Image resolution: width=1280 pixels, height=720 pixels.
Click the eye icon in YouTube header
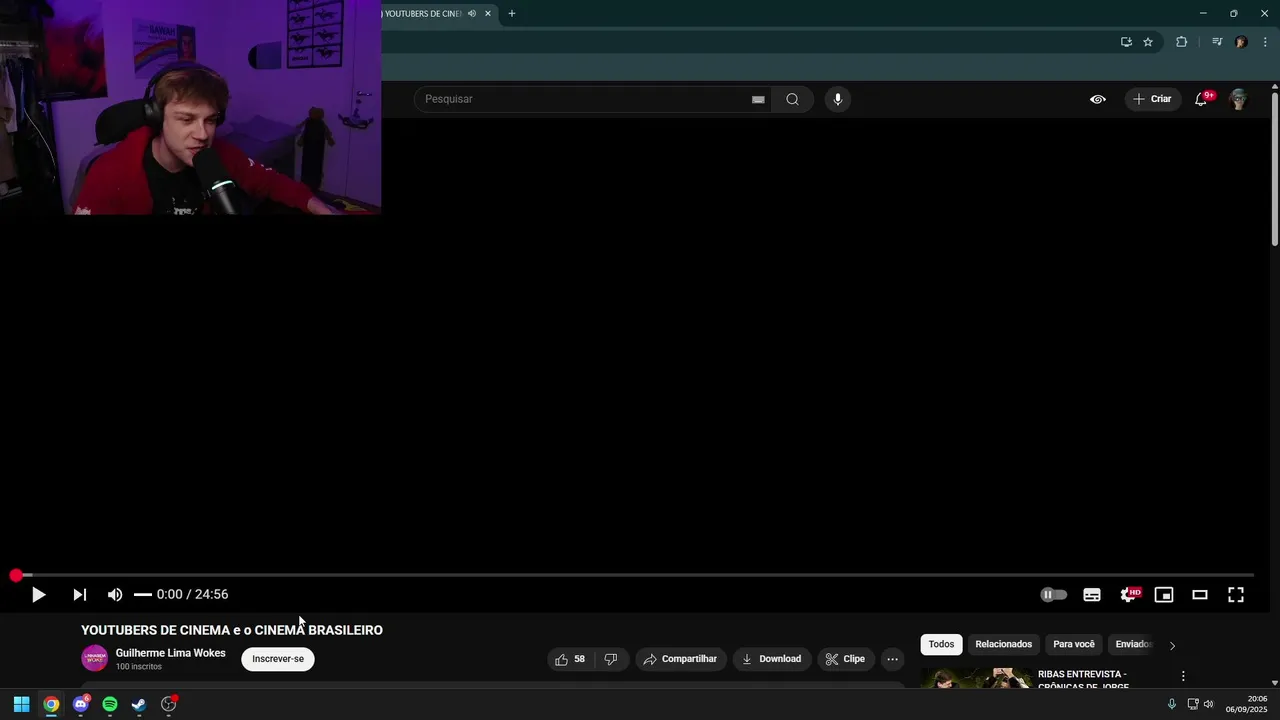coord(1098,99)
